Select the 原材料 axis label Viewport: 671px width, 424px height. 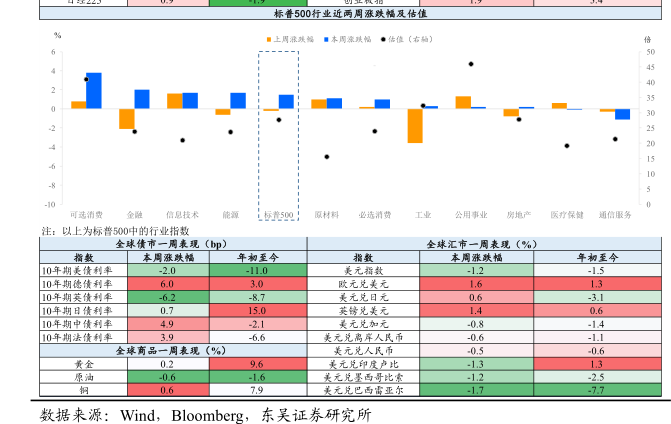327,215
